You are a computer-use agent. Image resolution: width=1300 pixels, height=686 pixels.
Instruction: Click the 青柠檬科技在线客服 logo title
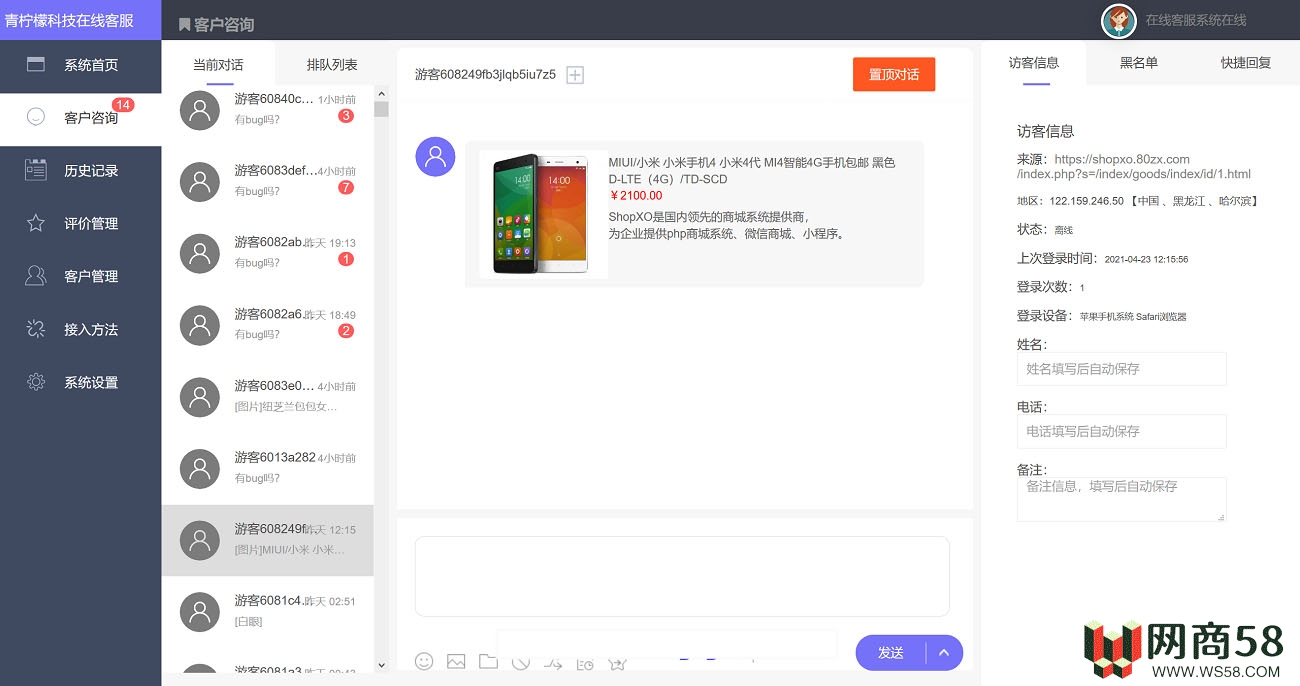pos(69,20)
